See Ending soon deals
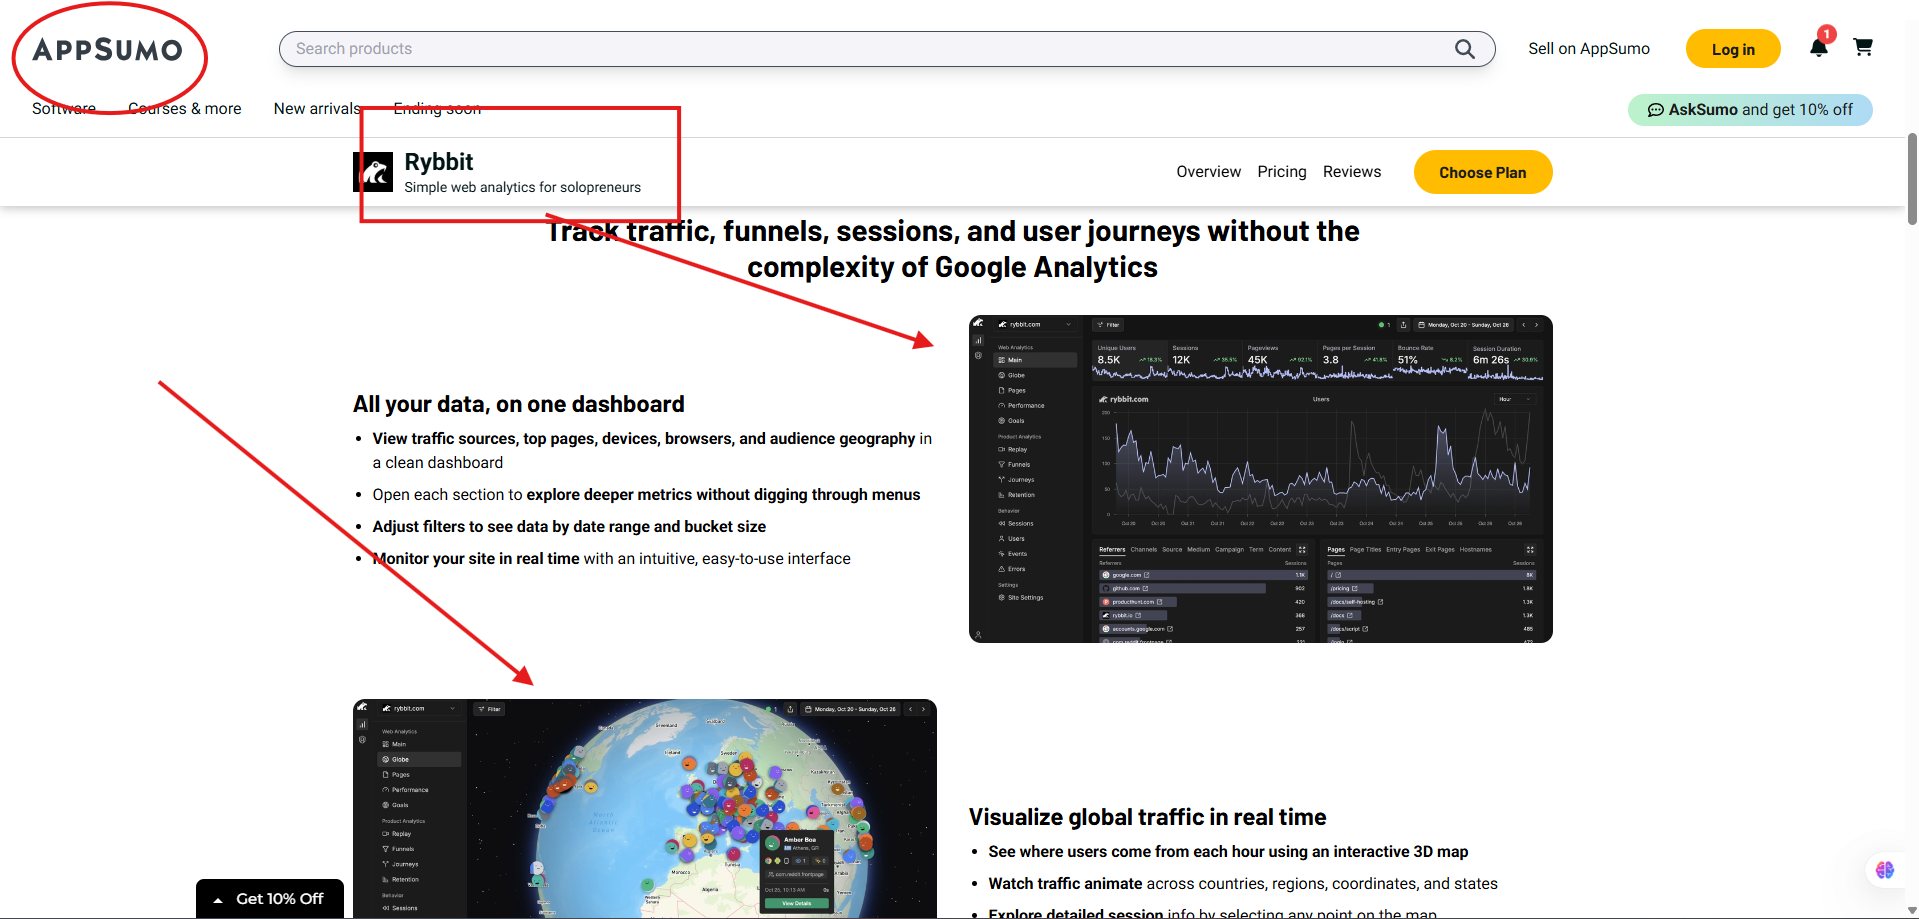Image resolution: width=1919 pixels, height=919 pixels. (x=437, y=108)
